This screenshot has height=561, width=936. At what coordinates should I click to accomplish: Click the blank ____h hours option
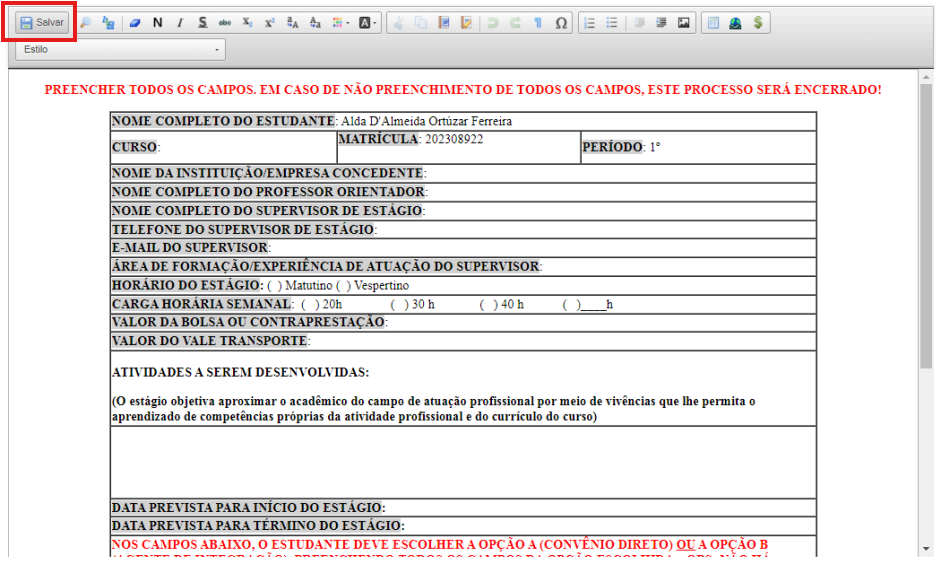click(x=587, y=304)
